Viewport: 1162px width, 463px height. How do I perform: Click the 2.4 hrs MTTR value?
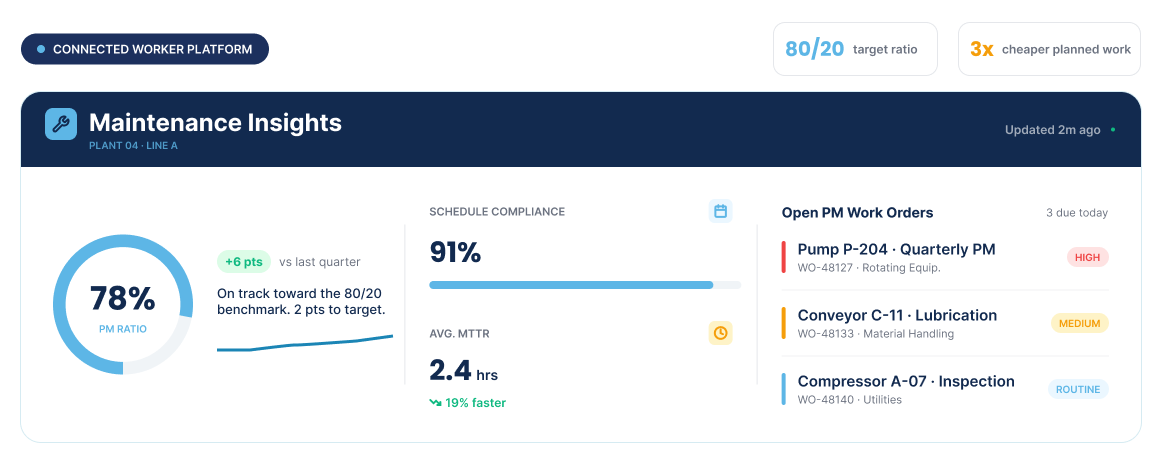tap(463, 370)
